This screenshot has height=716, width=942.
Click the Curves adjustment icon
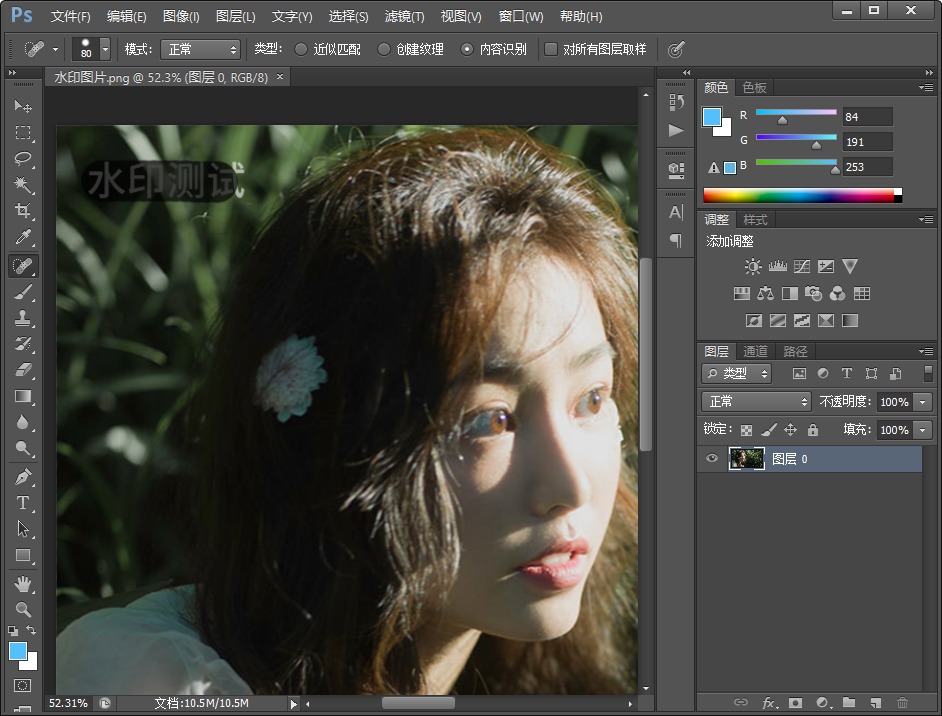801,266
